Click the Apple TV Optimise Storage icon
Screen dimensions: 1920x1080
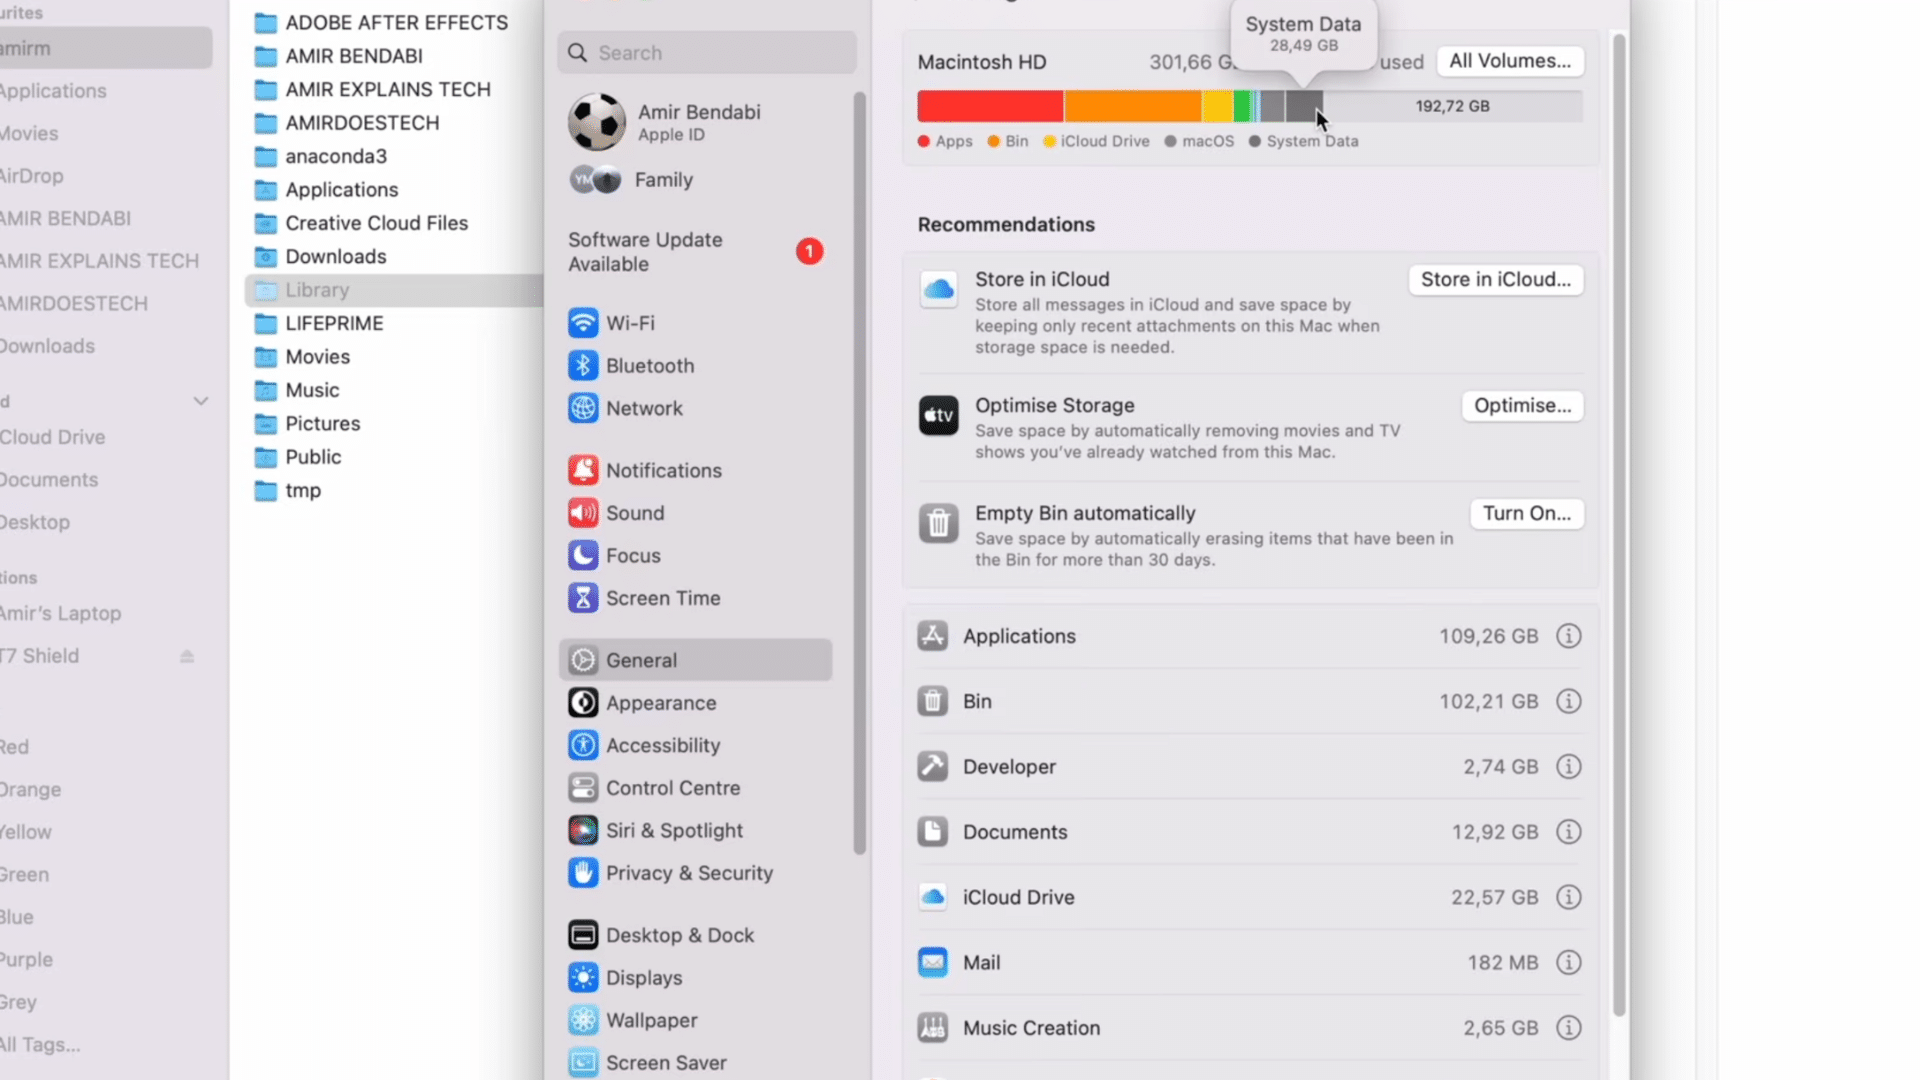pos(938,416)
